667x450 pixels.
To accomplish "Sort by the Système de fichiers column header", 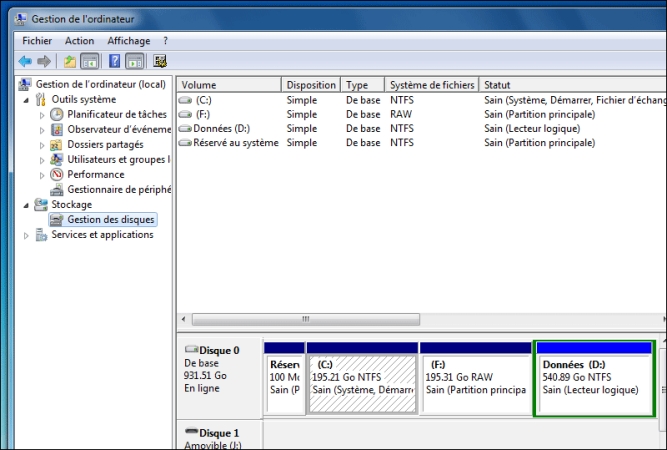I will pyautogui.click(x=431, y=85).
